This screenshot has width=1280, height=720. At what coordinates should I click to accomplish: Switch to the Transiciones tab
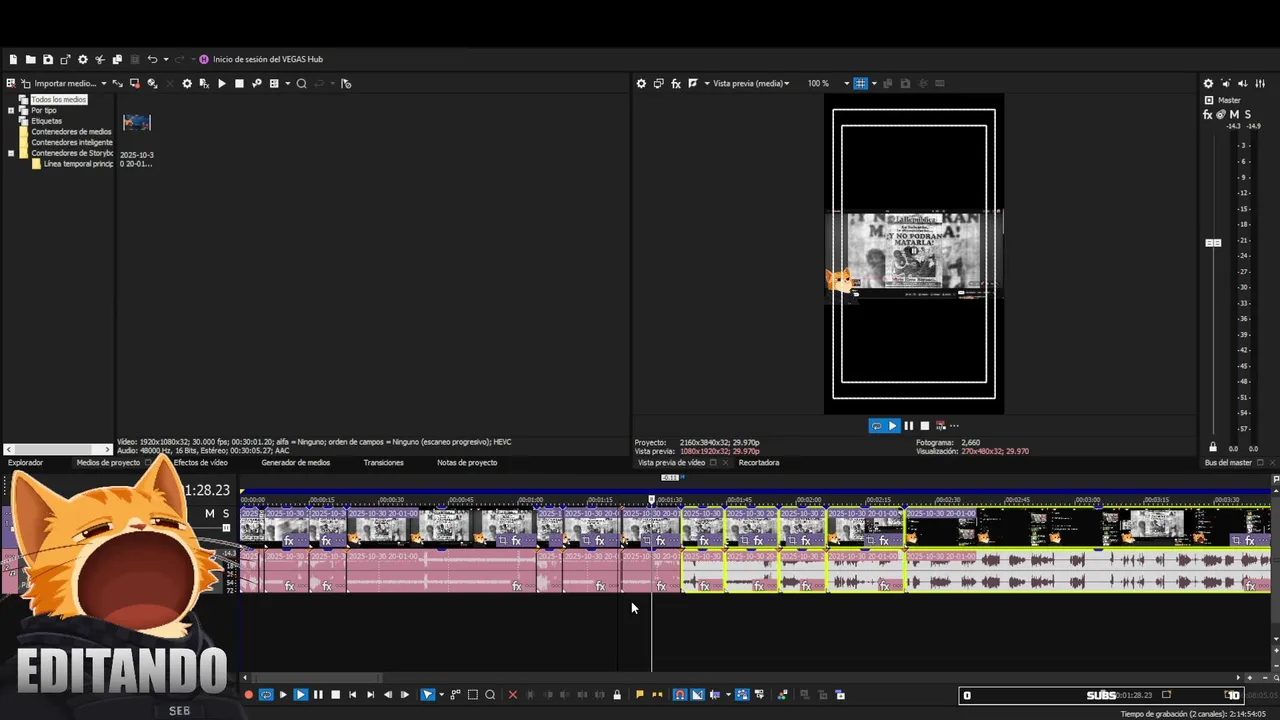pyautogui.click(x=383, y=463)
